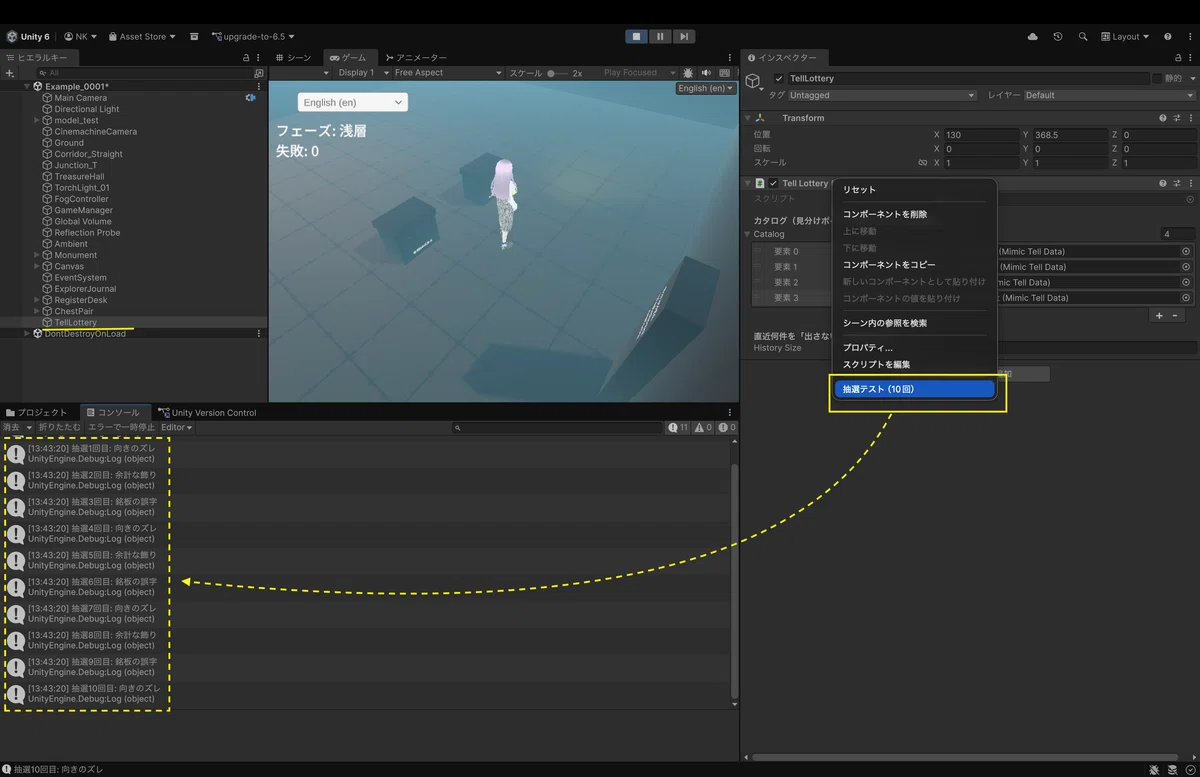Click the TellLottery game object cube icon
The height and width of the screenshot is (777, 1200).
[x=753, y=82]
